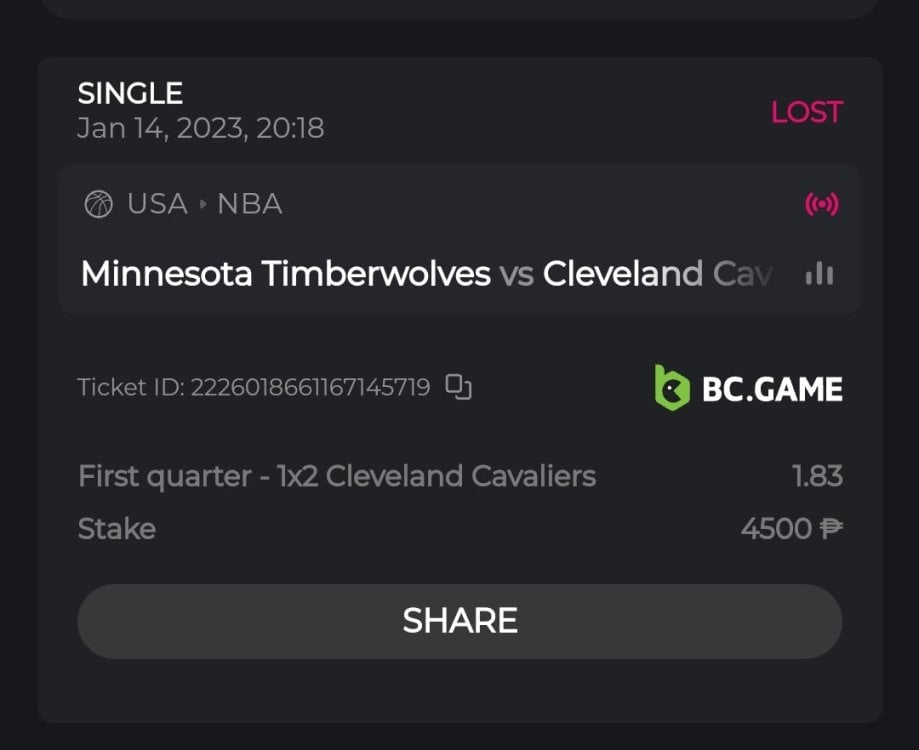Viewport: 919px width, 750px height.
Task: Tap the Jan 14, 2023 bet date
Action: tap(200, 129)
